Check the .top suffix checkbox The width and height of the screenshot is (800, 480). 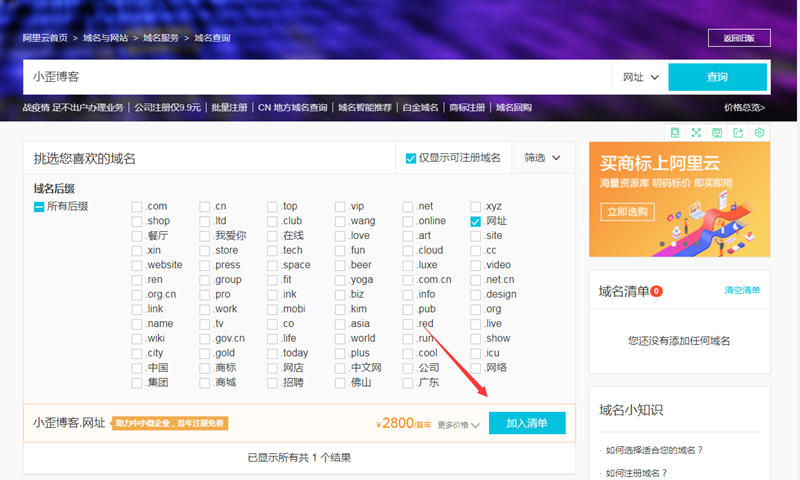(272, 207)
